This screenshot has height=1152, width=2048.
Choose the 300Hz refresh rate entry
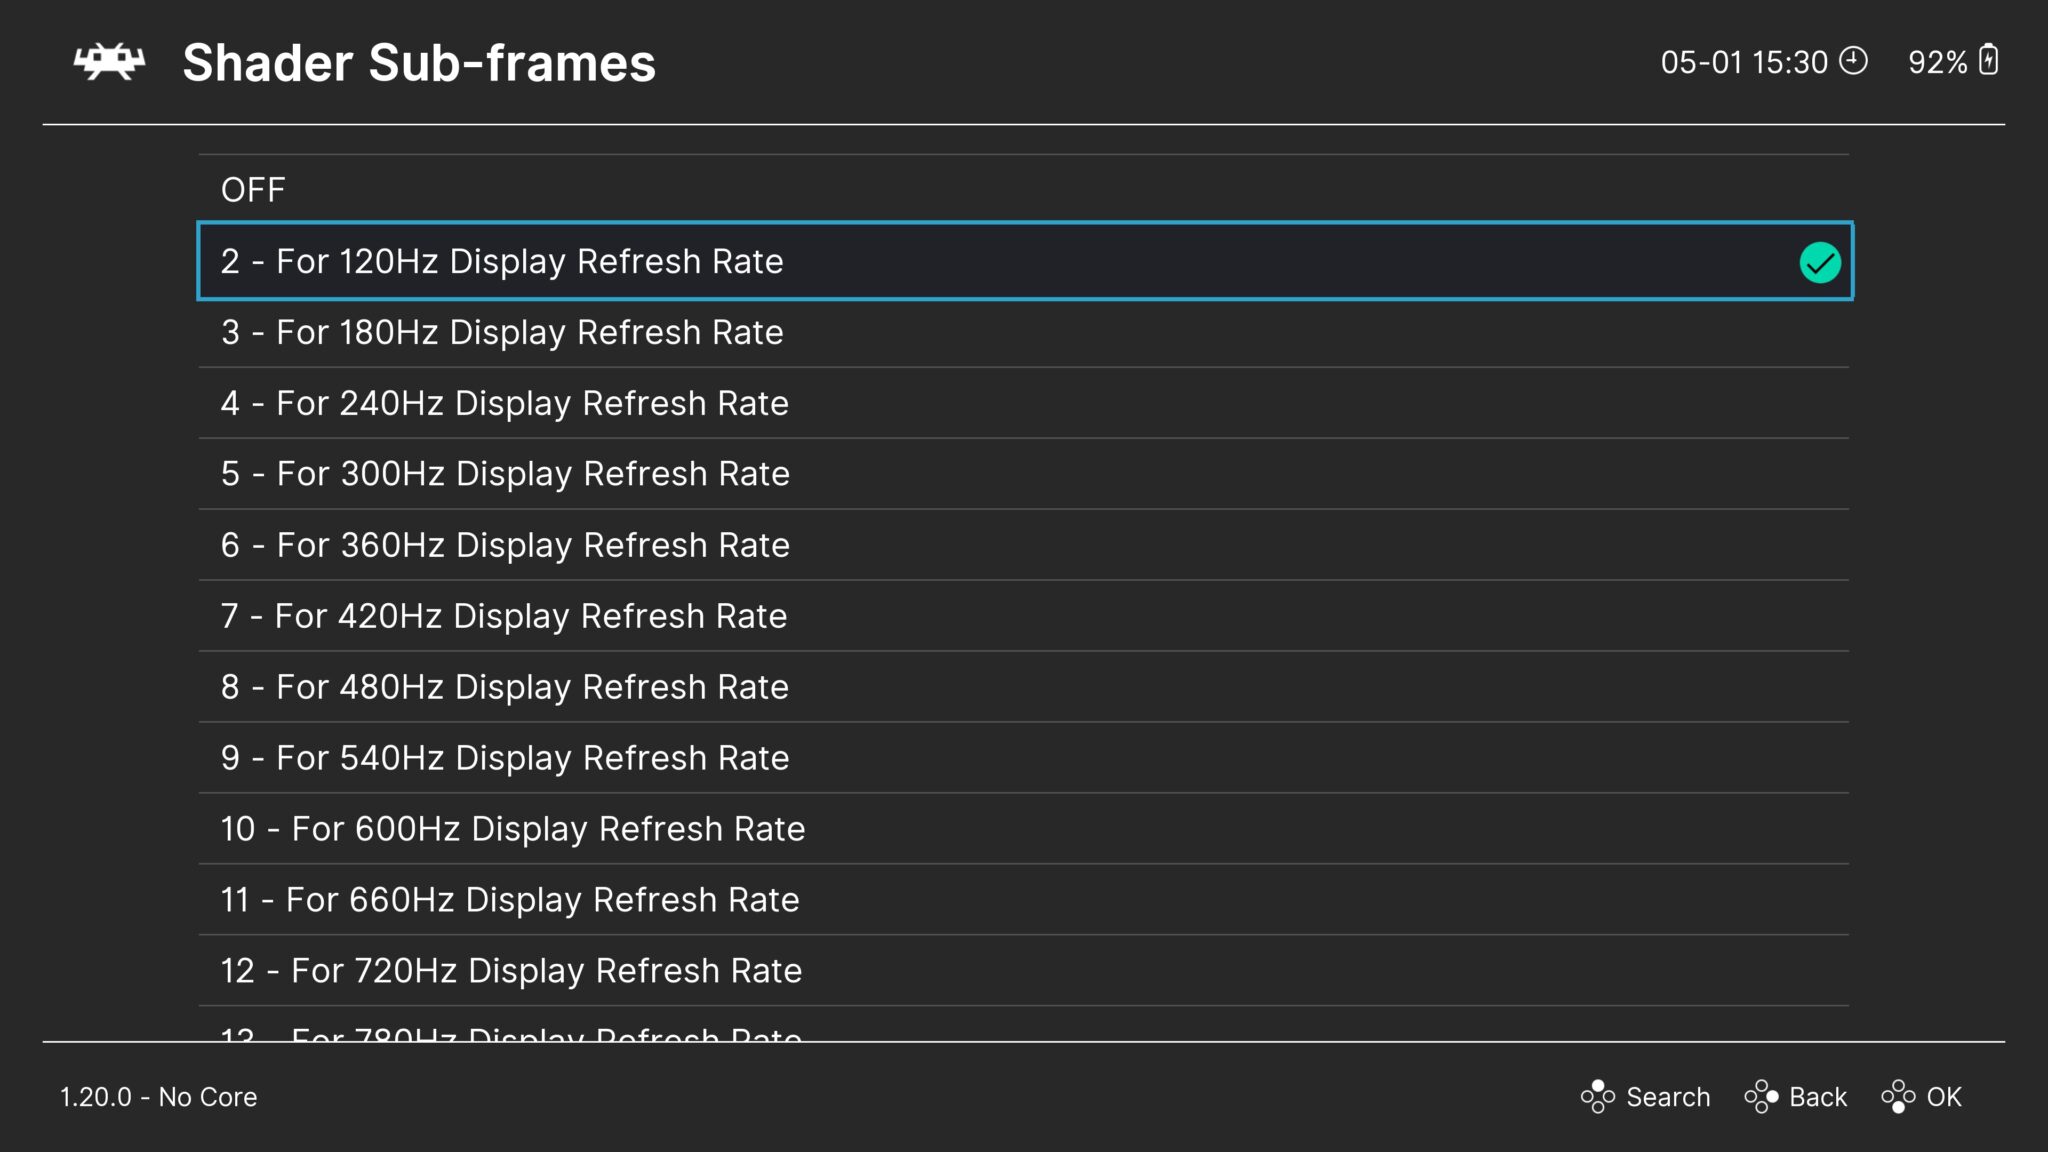pyautogui.click(x=505, y=474)
